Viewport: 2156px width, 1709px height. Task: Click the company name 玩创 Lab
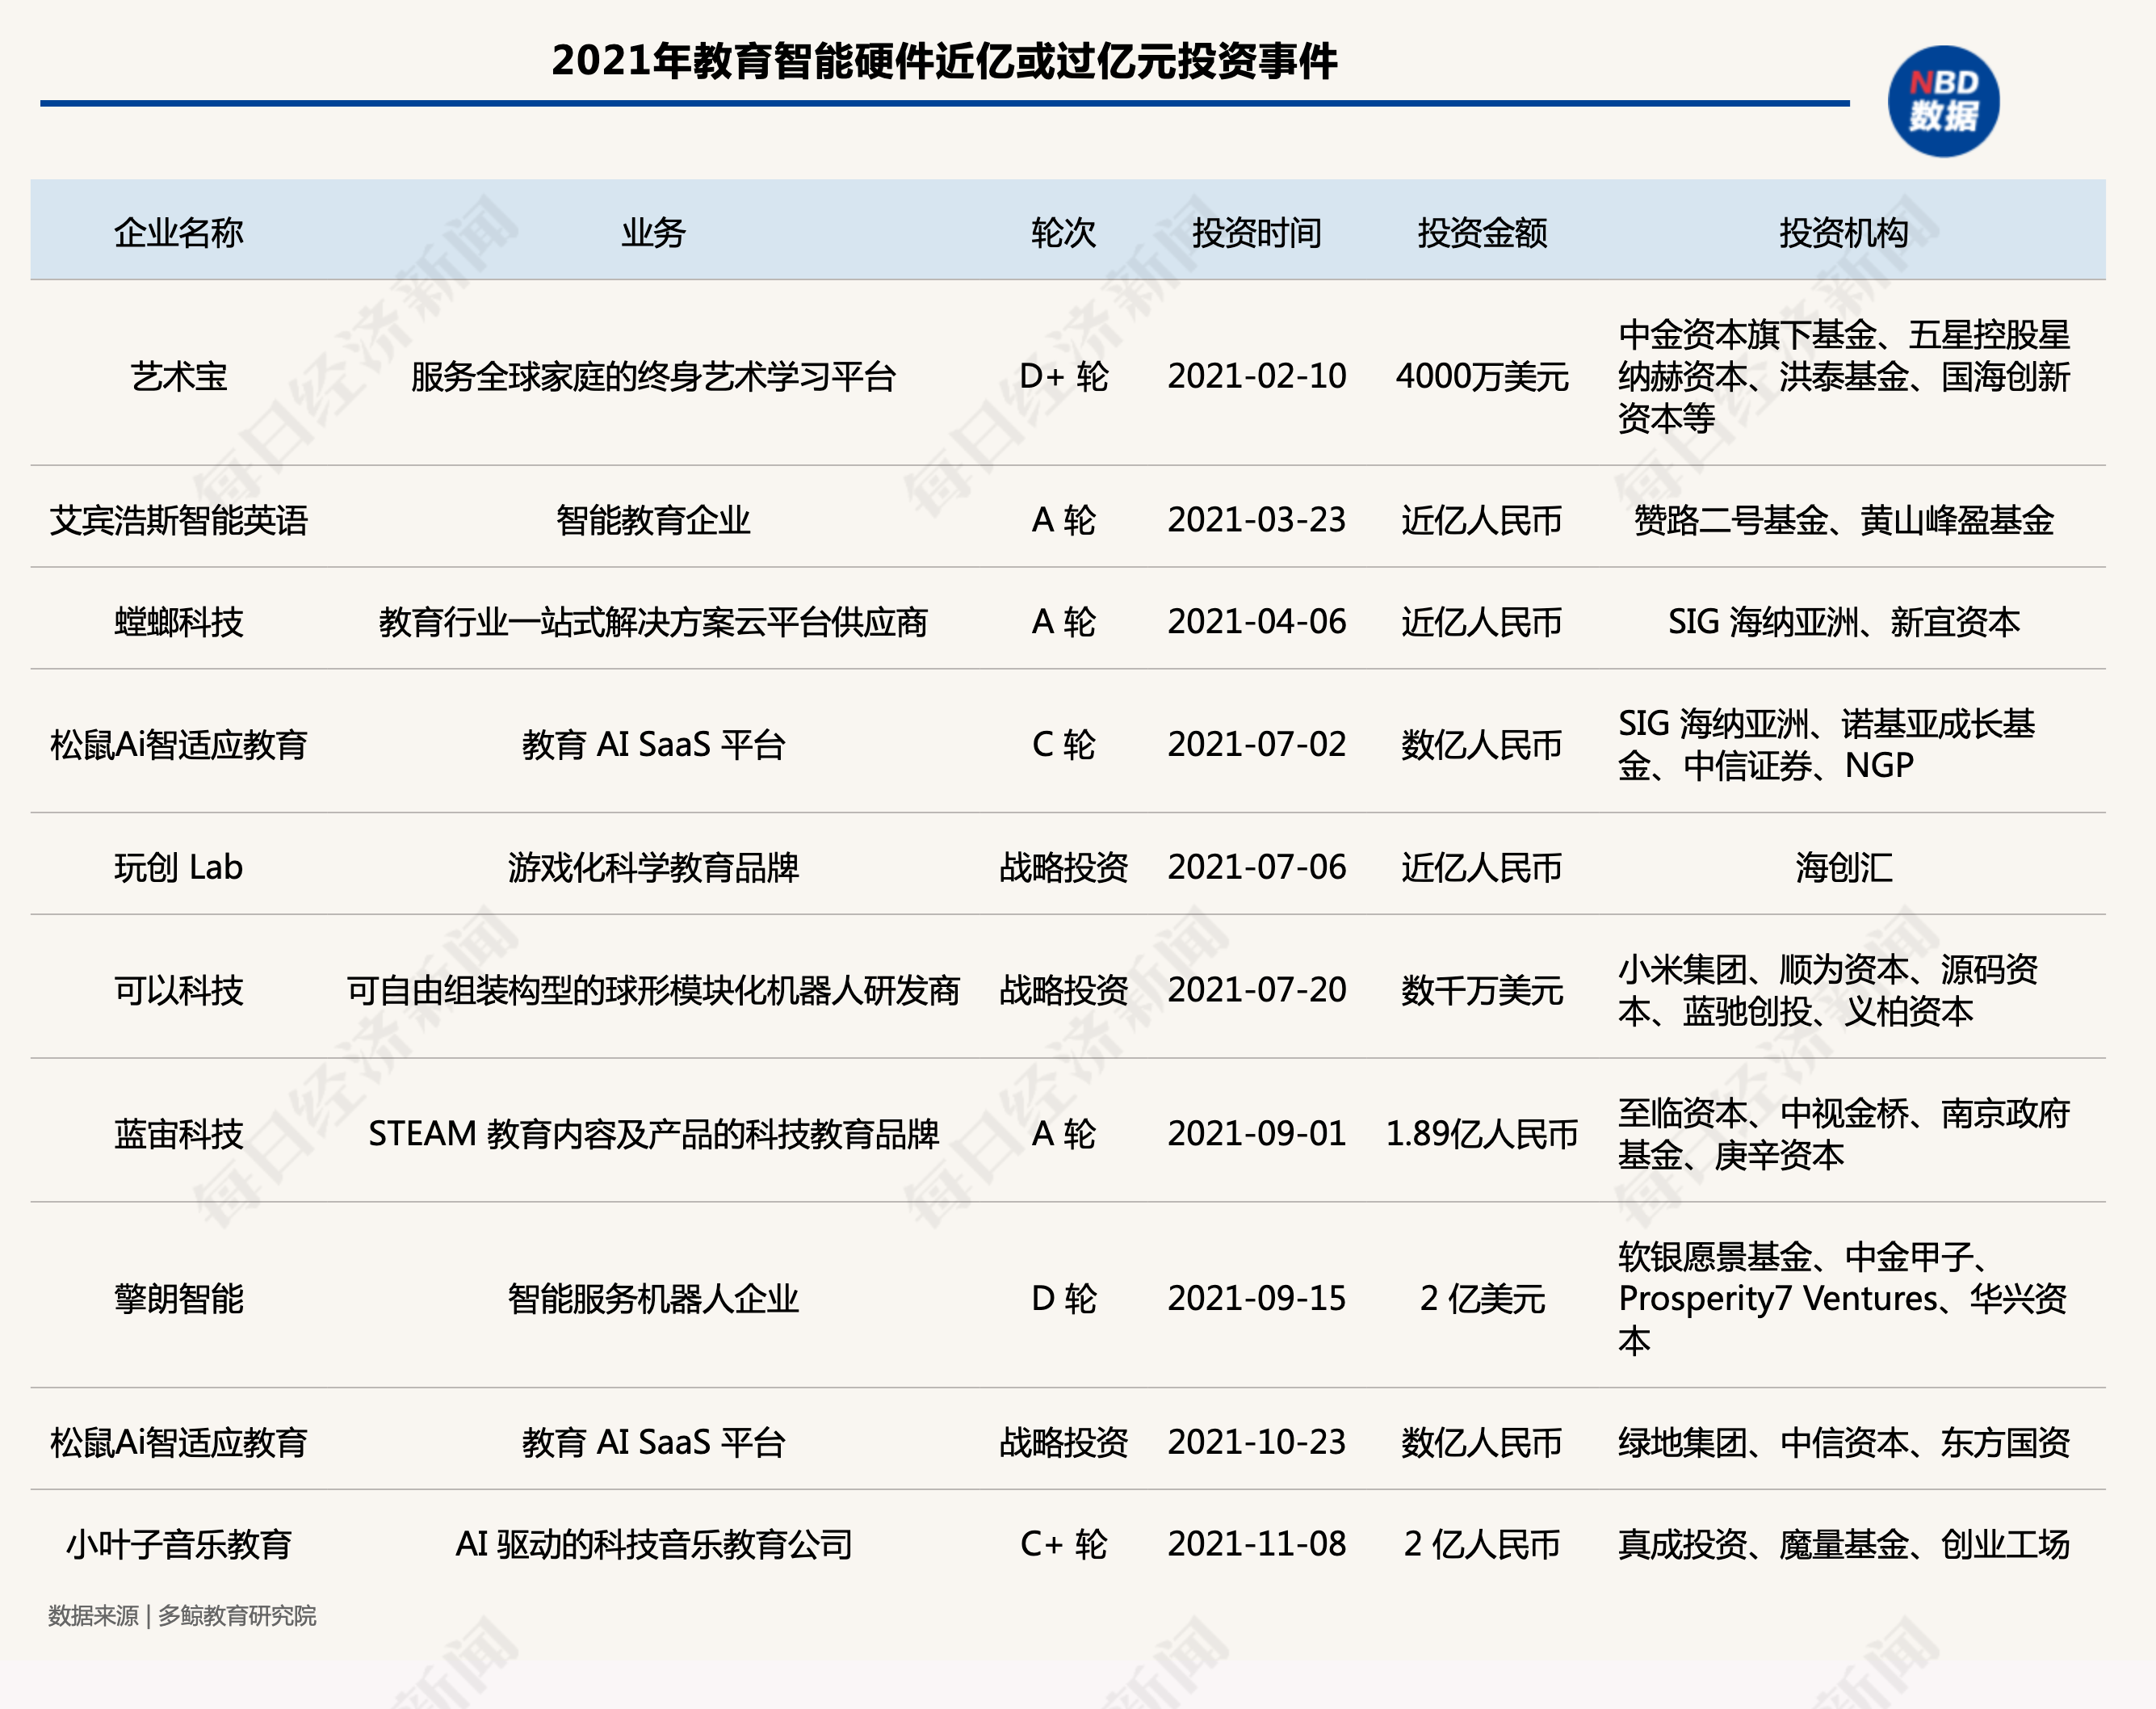tap(178, 868)
